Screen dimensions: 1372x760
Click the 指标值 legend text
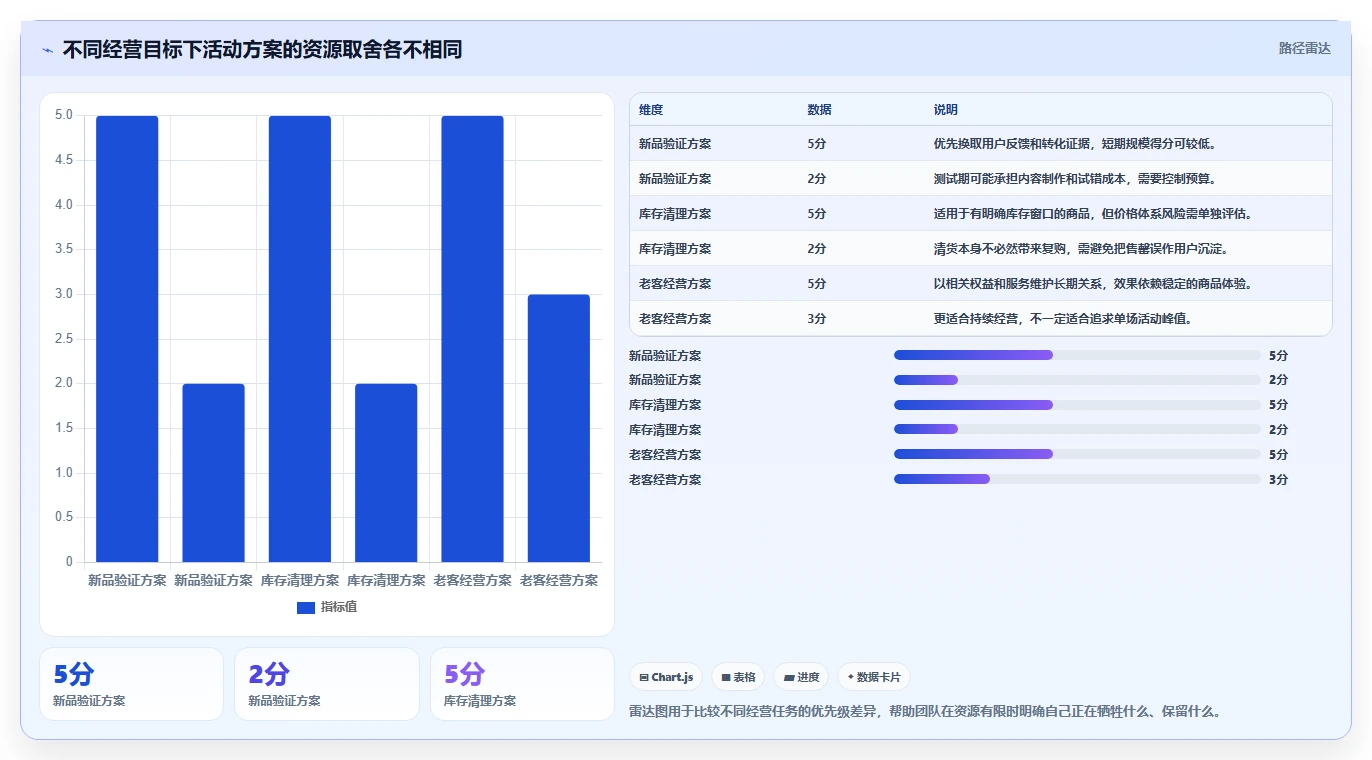point(339,607)
